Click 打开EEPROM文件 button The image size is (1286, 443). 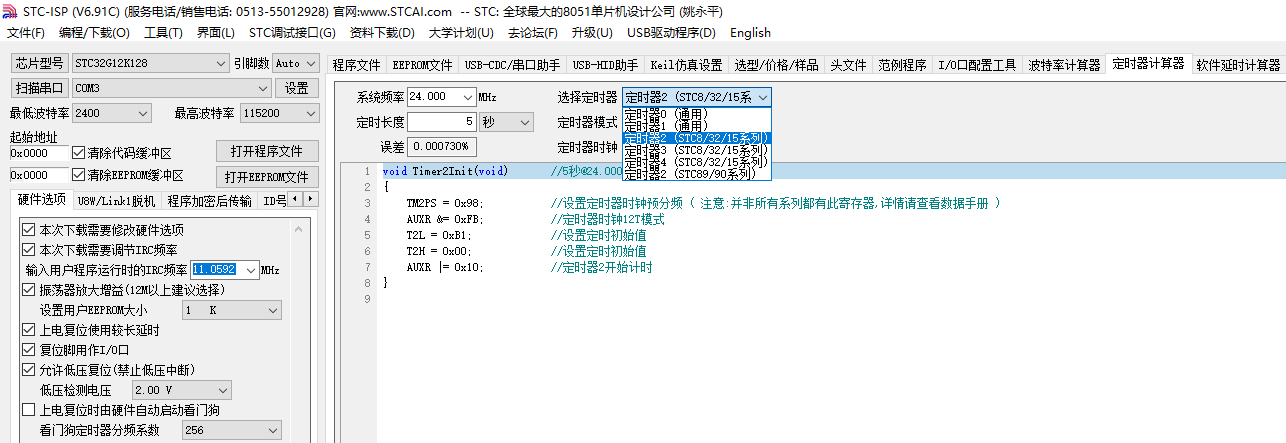(267, 178)
